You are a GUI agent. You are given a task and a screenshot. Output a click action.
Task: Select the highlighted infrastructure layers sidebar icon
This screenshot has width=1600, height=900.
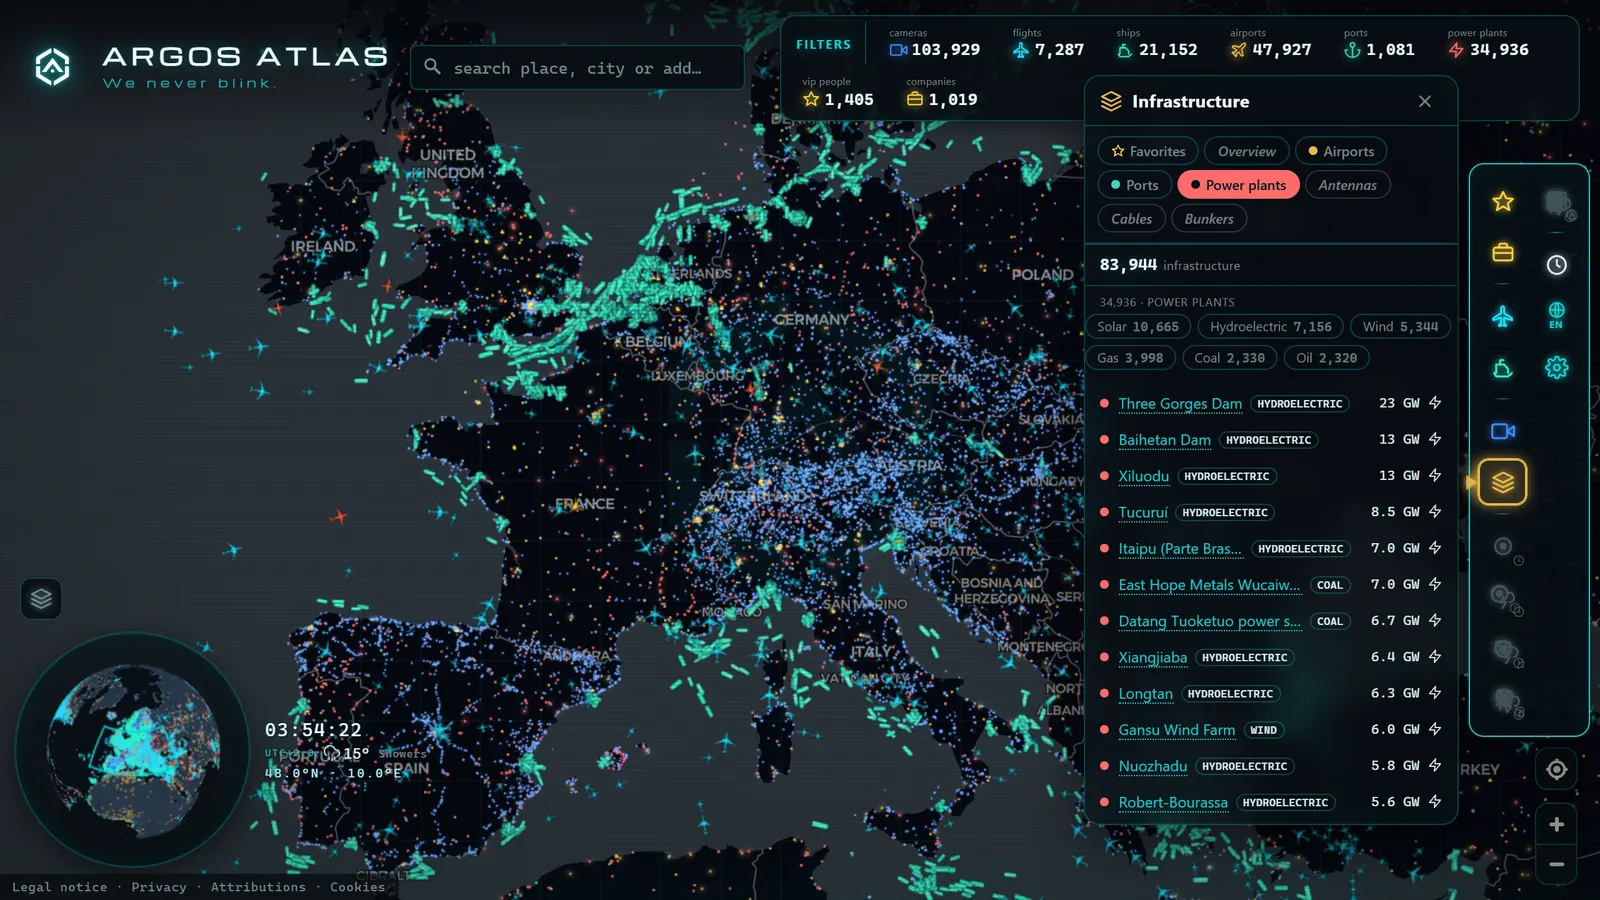(x=1503, y=482)
